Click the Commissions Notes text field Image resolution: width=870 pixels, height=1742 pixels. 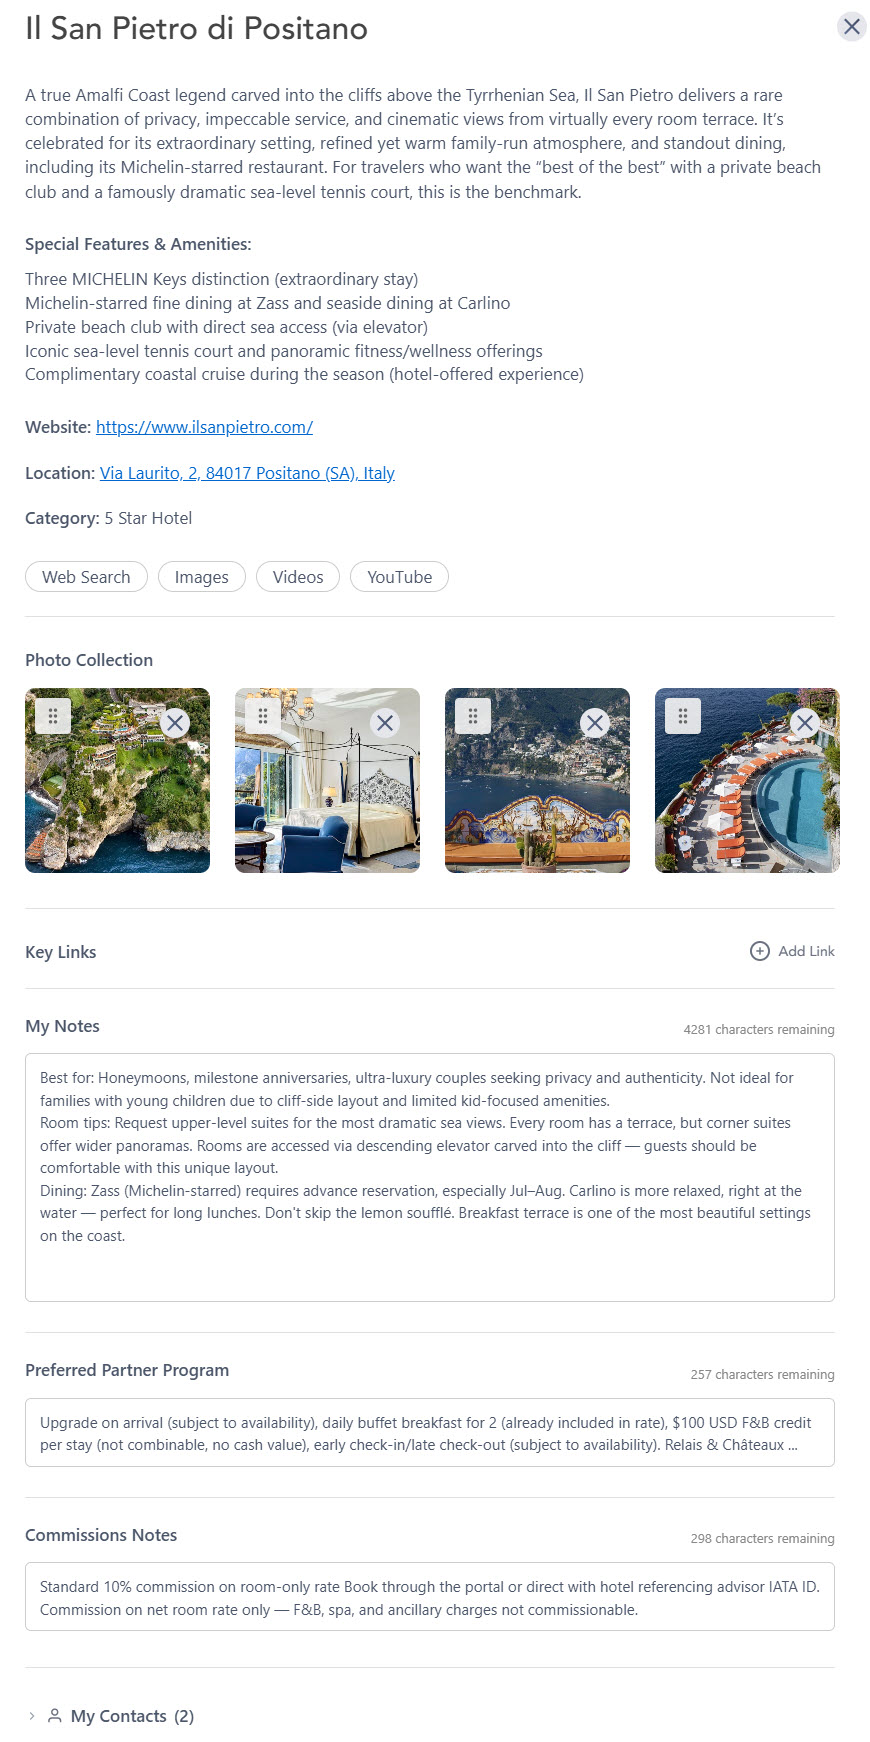430,1597
